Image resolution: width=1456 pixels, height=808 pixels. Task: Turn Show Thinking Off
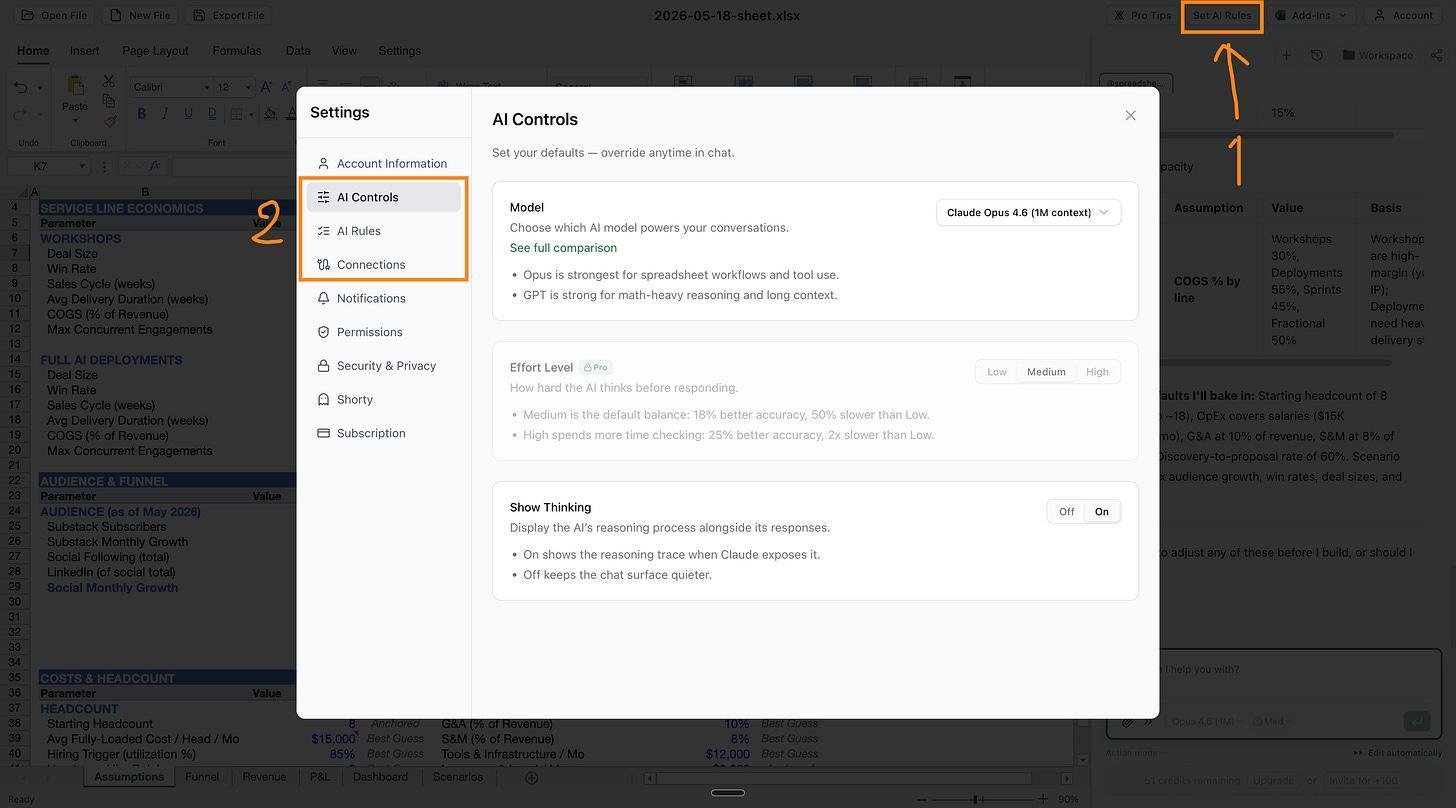(1067, 512)
